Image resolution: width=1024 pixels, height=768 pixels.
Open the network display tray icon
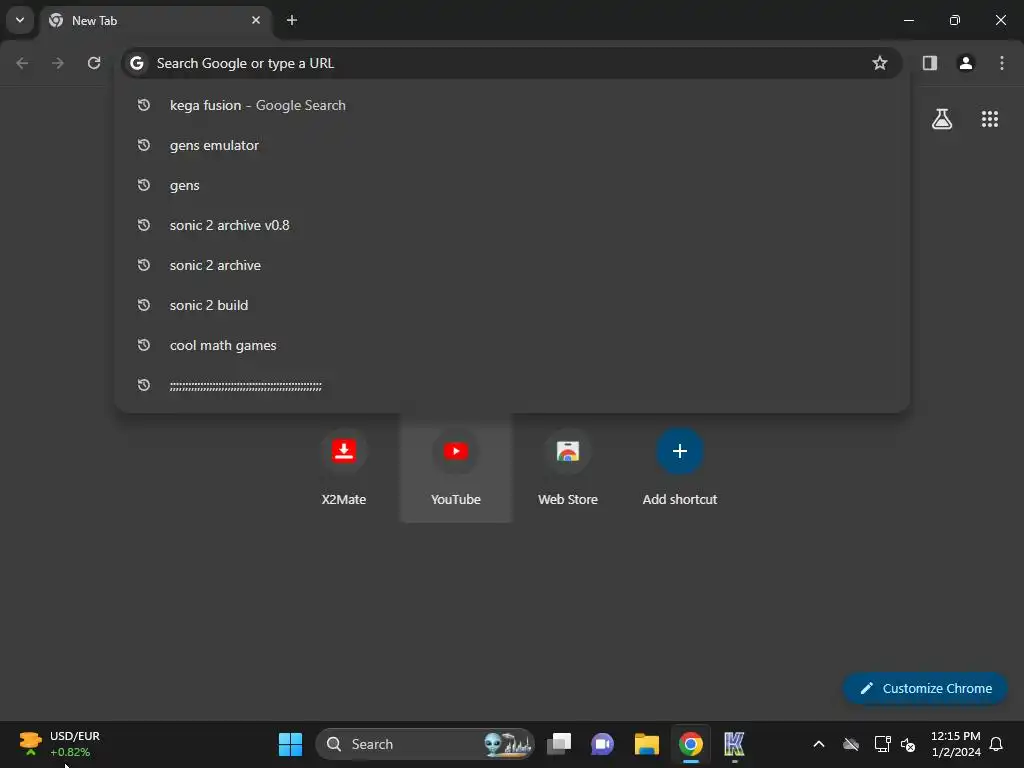coord(882,744)
